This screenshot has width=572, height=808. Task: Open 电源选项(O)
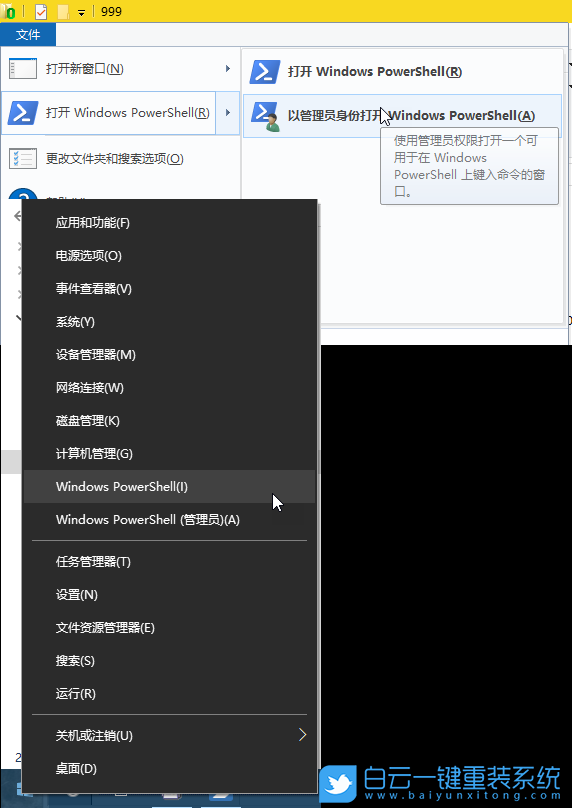169,256
